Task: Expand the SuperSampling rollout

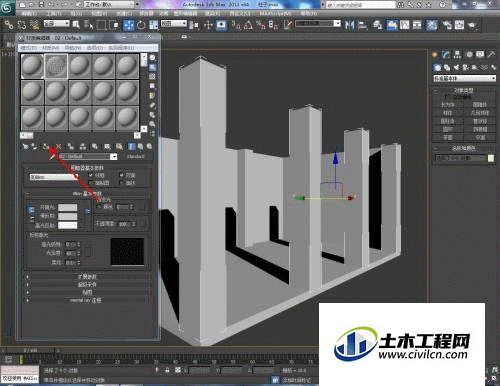Action: click(87, 284)
